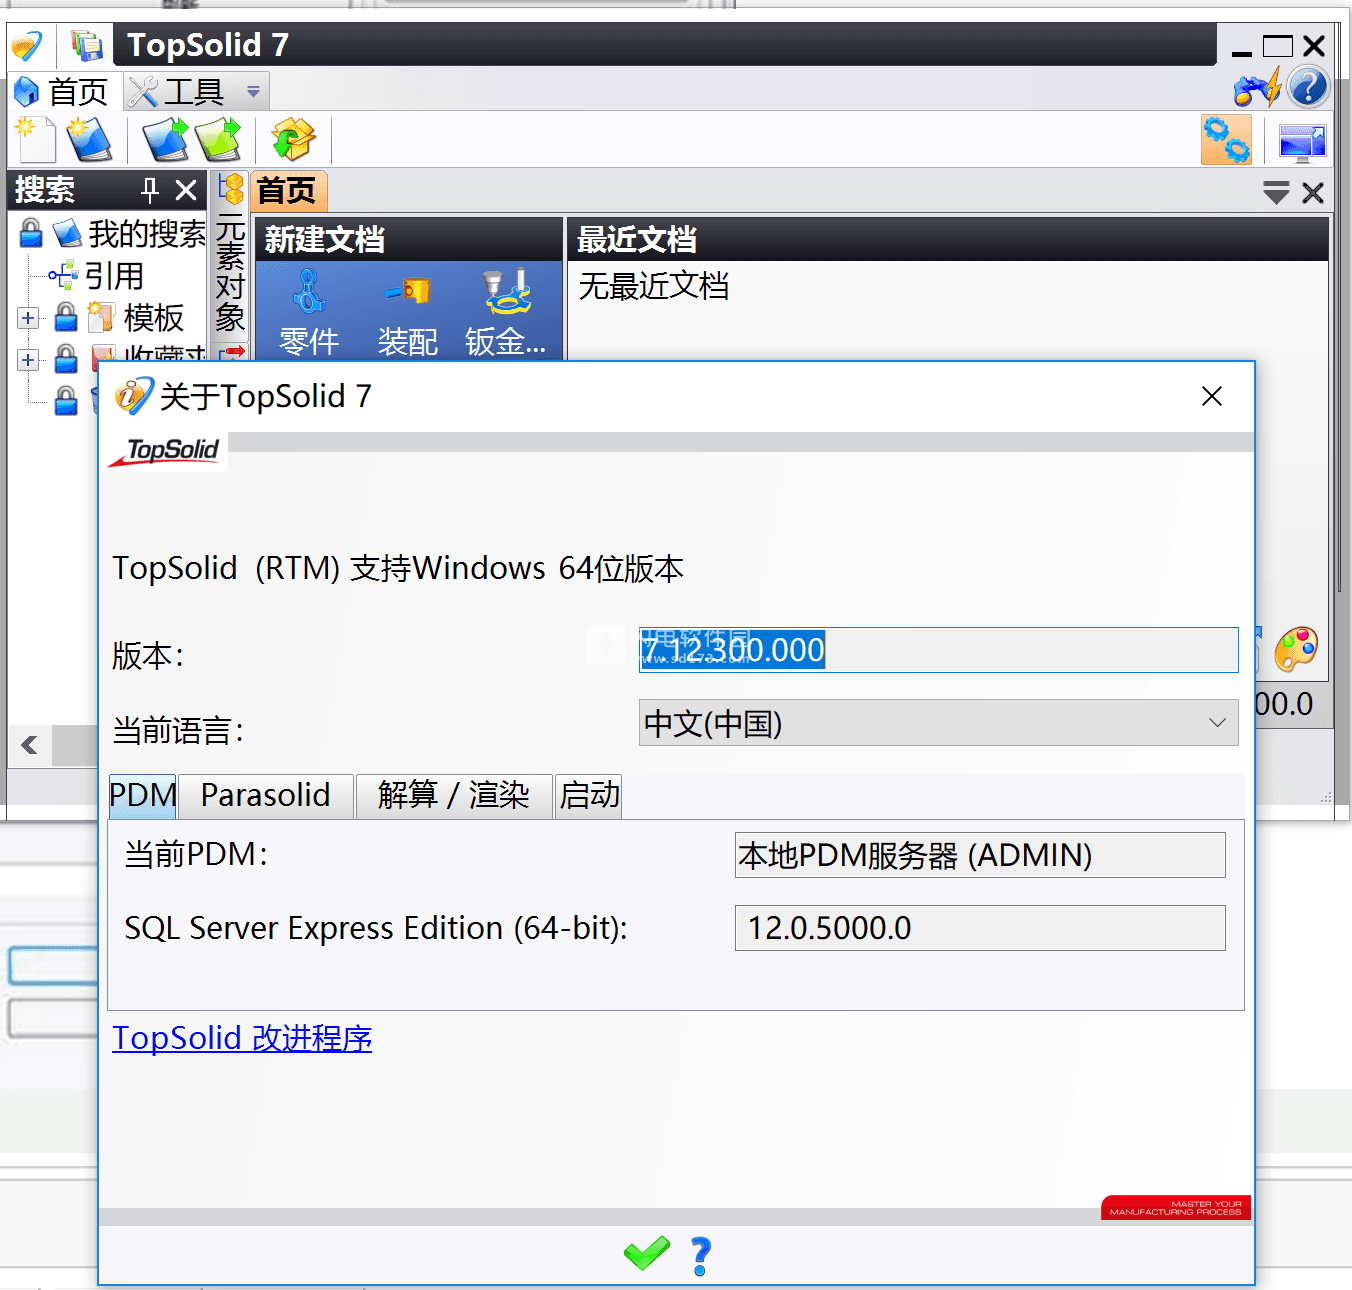Screen dimensions: 1352x1290
Task: Pin the 搜索 panel
Action: (x=150, y=190)
